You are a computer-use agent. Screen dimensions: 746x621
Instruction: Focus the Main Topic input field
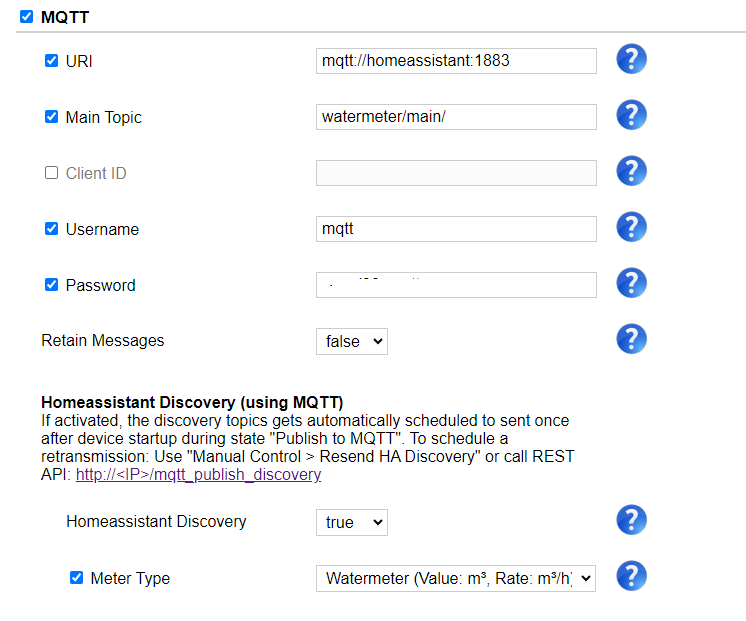[456, 117]
